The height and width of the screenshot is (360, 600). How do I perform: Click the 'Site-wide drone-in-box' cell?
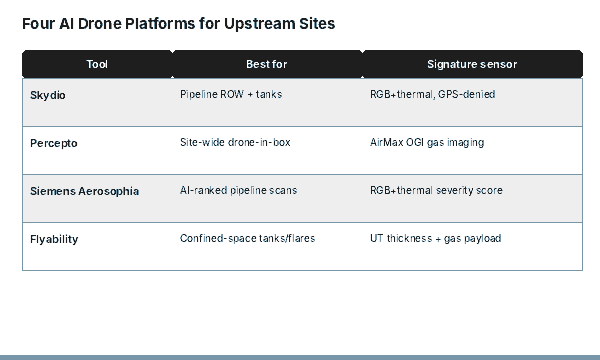point(267,150)
